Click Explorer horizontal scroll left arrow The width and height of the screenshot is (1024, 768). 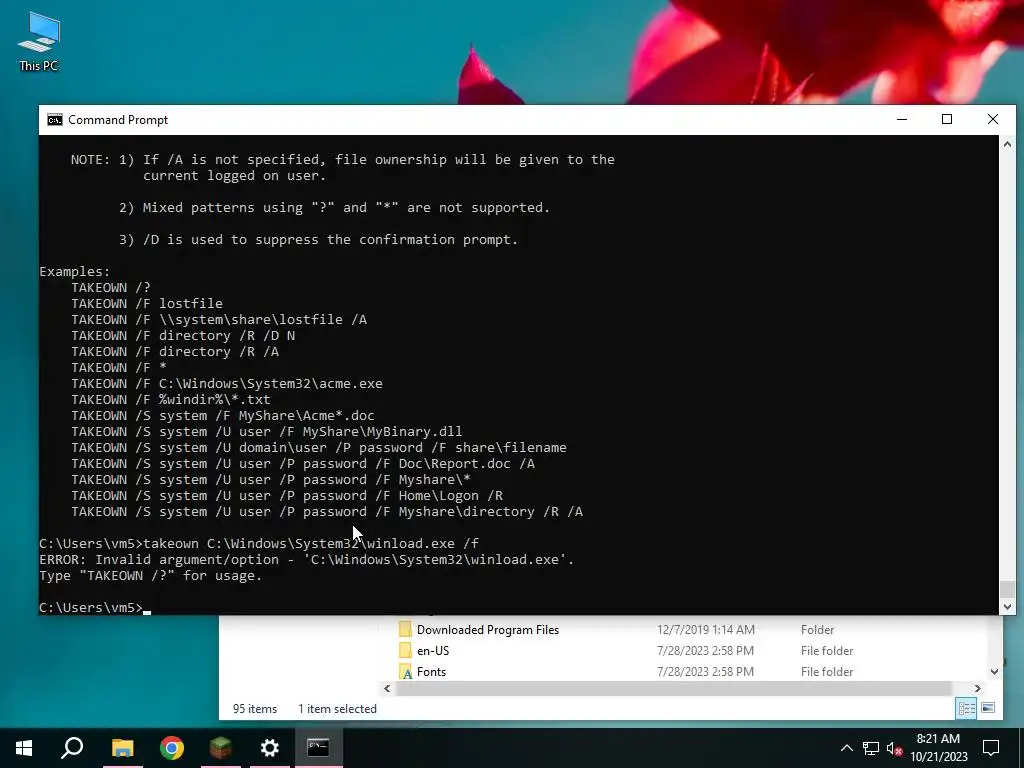pos(387,688)
